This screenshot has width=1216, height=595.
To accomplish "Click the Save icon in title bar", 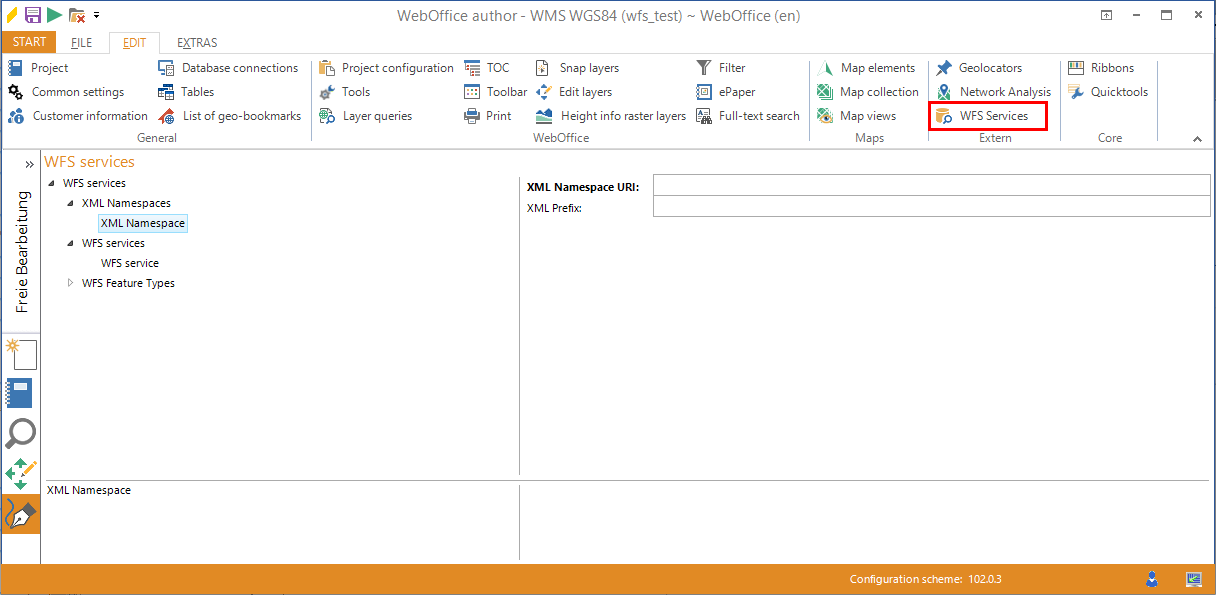I will (31, 15).
